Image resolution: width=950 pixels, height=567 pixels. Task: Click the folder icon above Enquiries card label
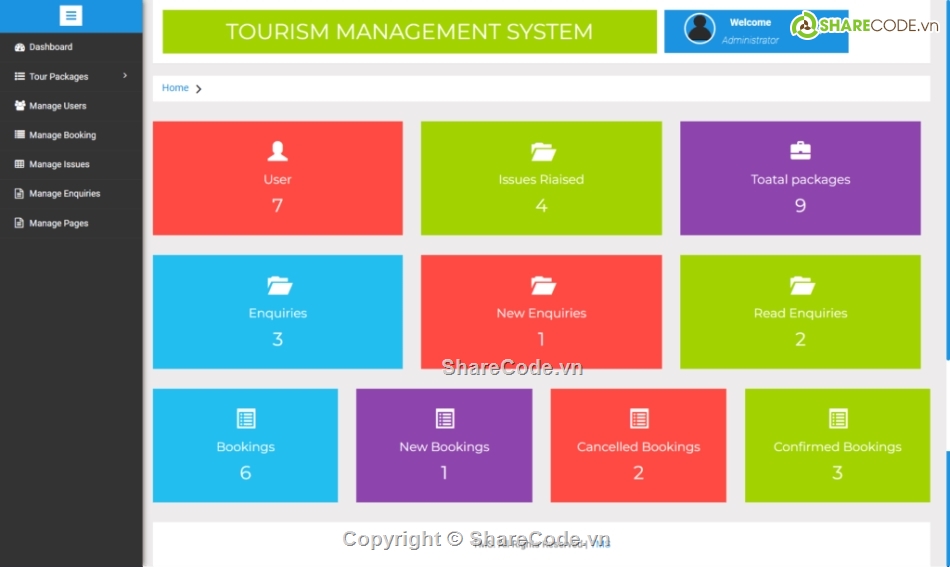point(279,285)
